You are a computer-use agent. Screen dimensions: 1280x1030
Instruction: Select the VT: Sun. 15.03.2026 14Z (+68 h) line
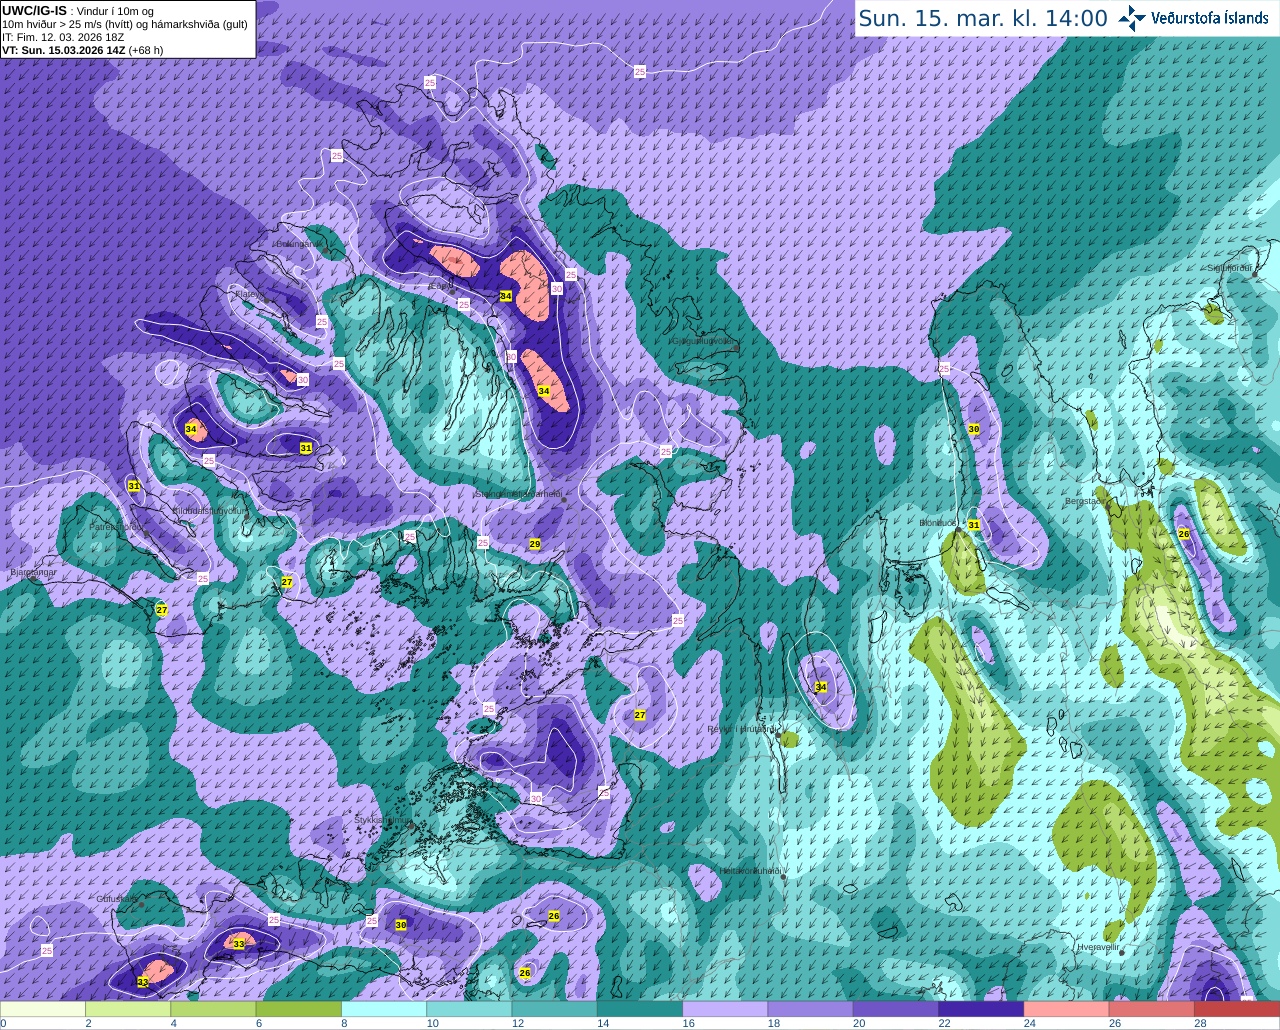pyautogui.click(x=83, y=50)
